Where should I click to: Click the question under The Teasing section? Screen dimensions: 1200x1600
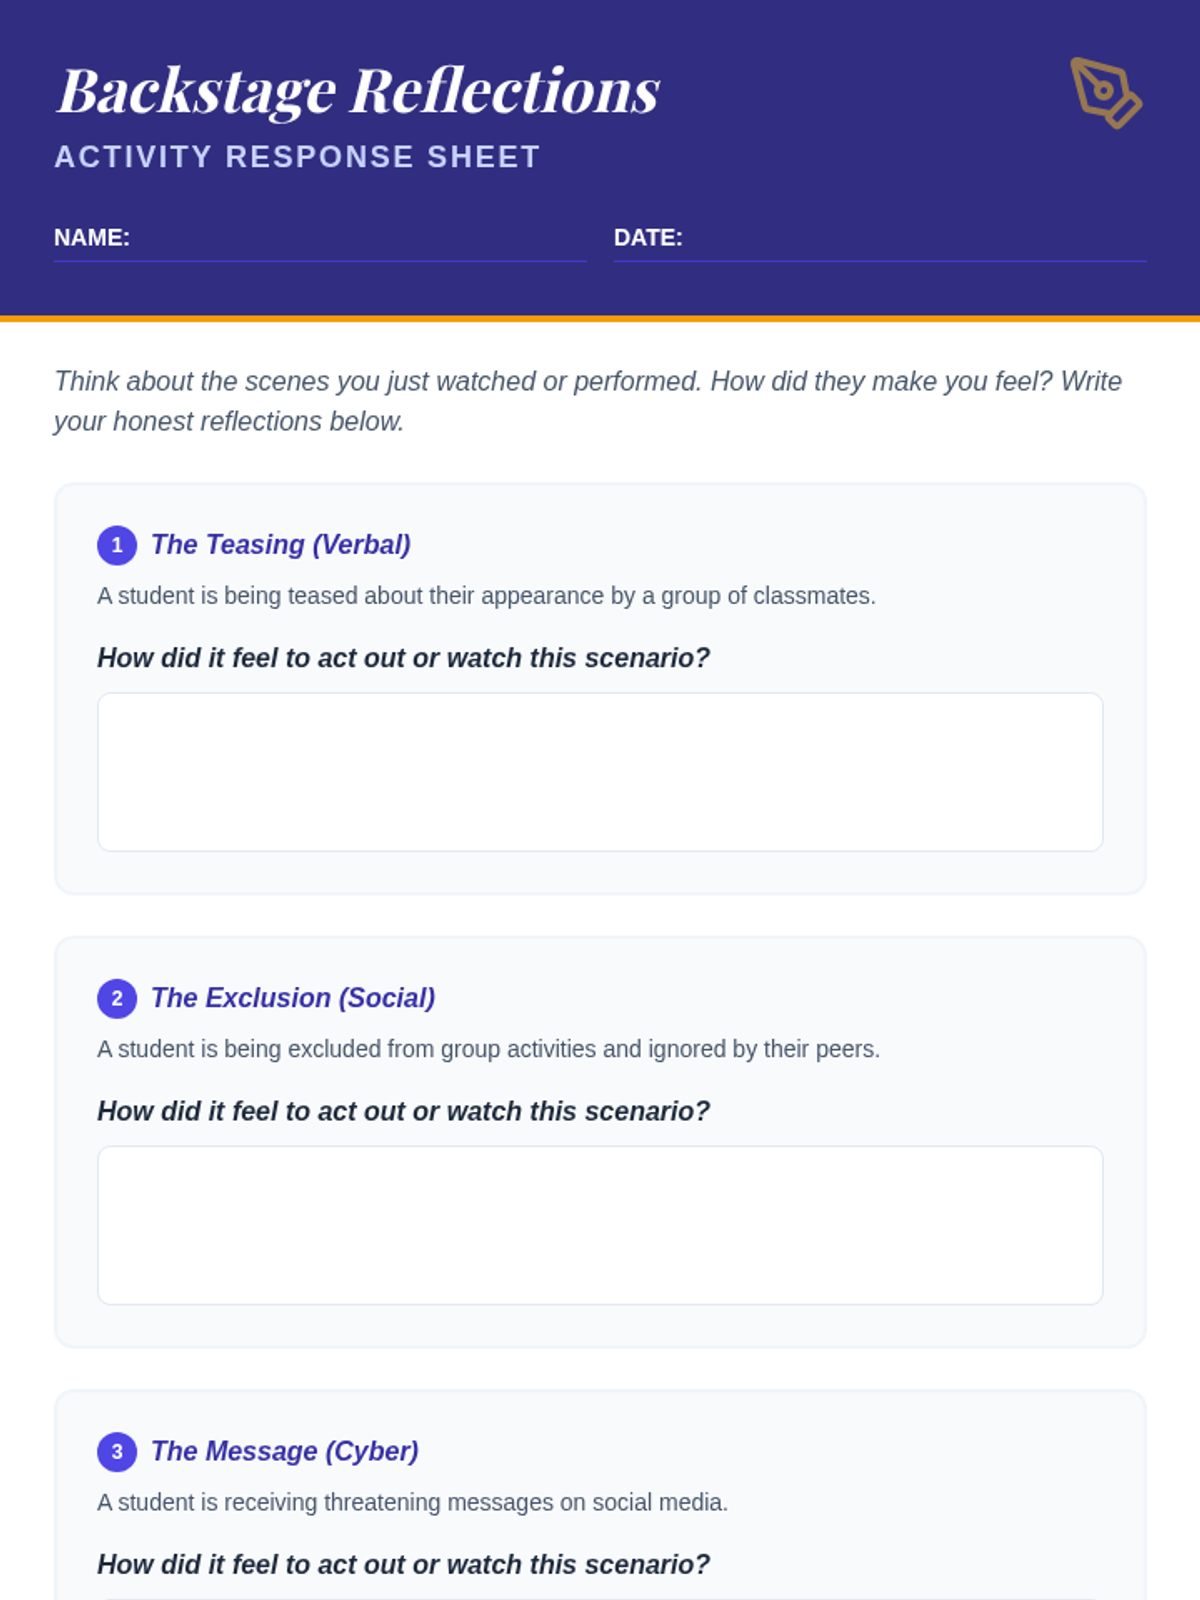coord(403,658)
